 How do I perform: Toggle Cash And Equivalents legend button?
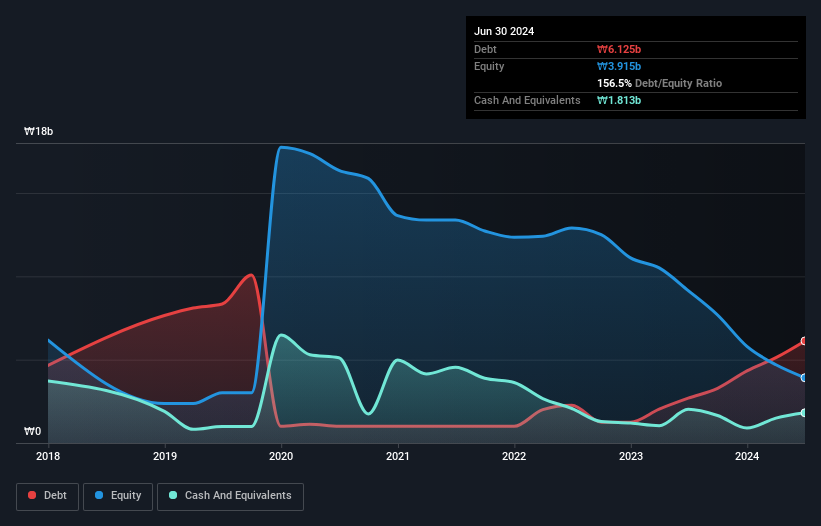pyautogui.click(x=230, y=496)
